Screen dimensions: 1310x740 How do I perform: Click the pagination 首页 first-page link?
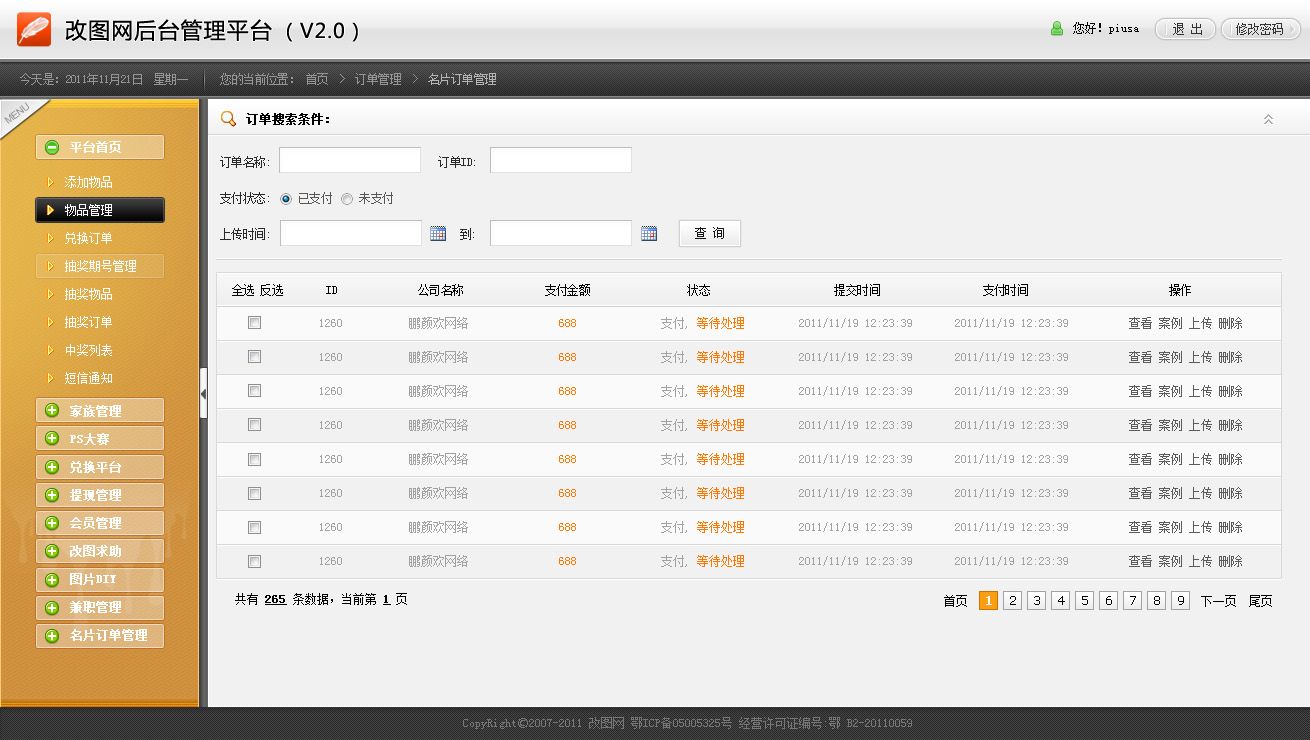click(955, 601)
